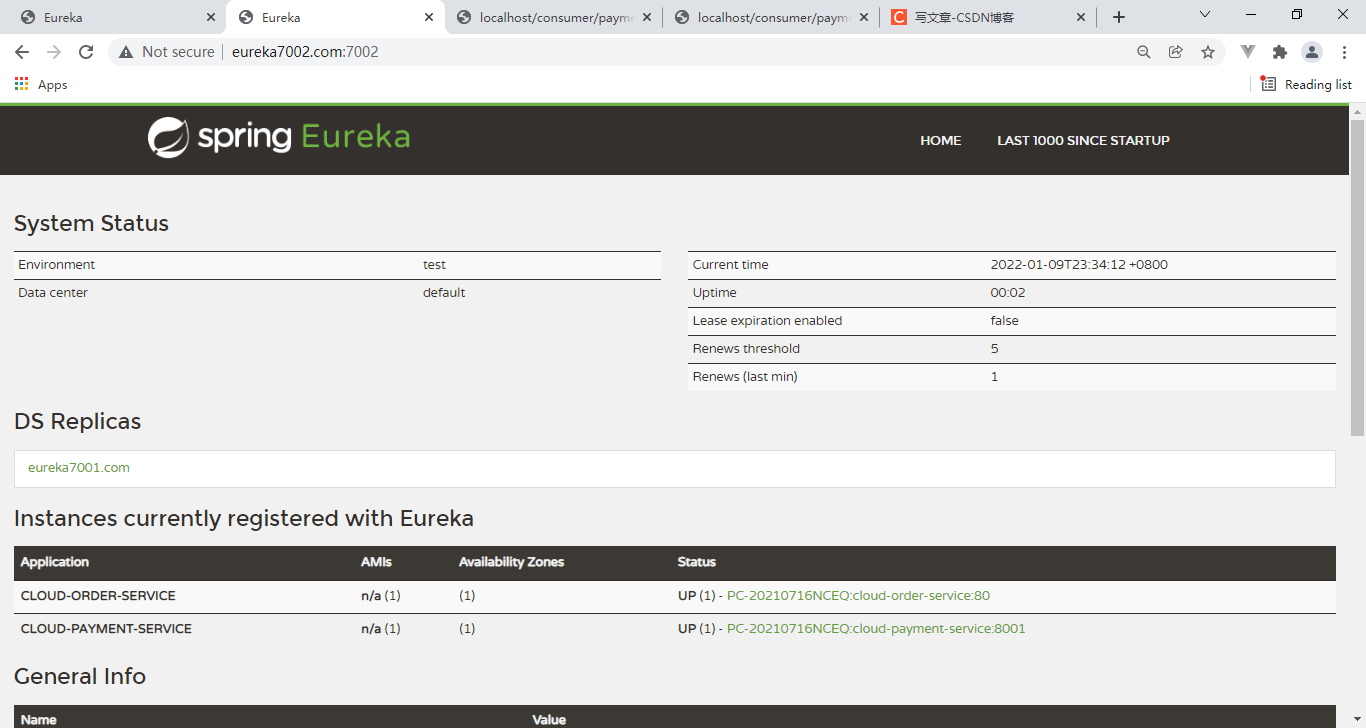This screenshot has height=728, width=1366.
Task: Click the browser forward arrow
Action: click(54, 52)
